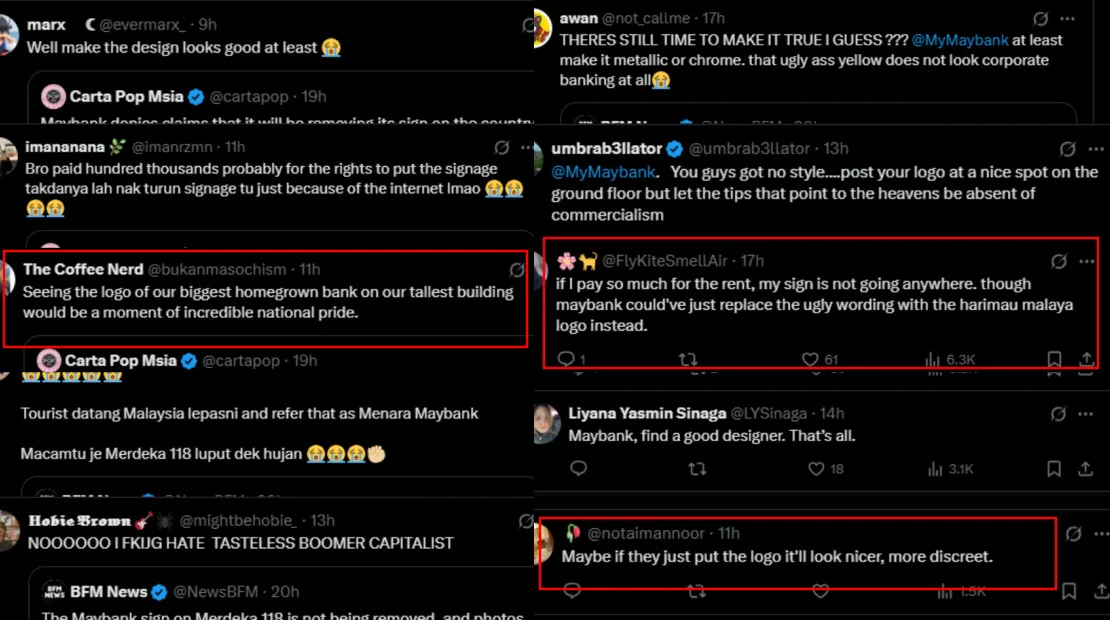
Task: Like the notaimannoor tweet
Action: [821, 591]
